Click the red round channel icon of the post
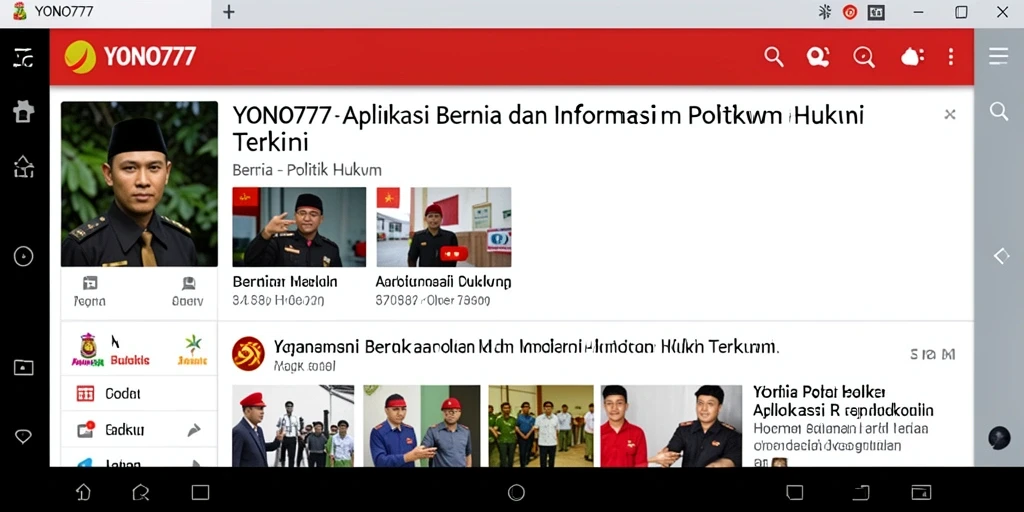 tap(248, 354)
